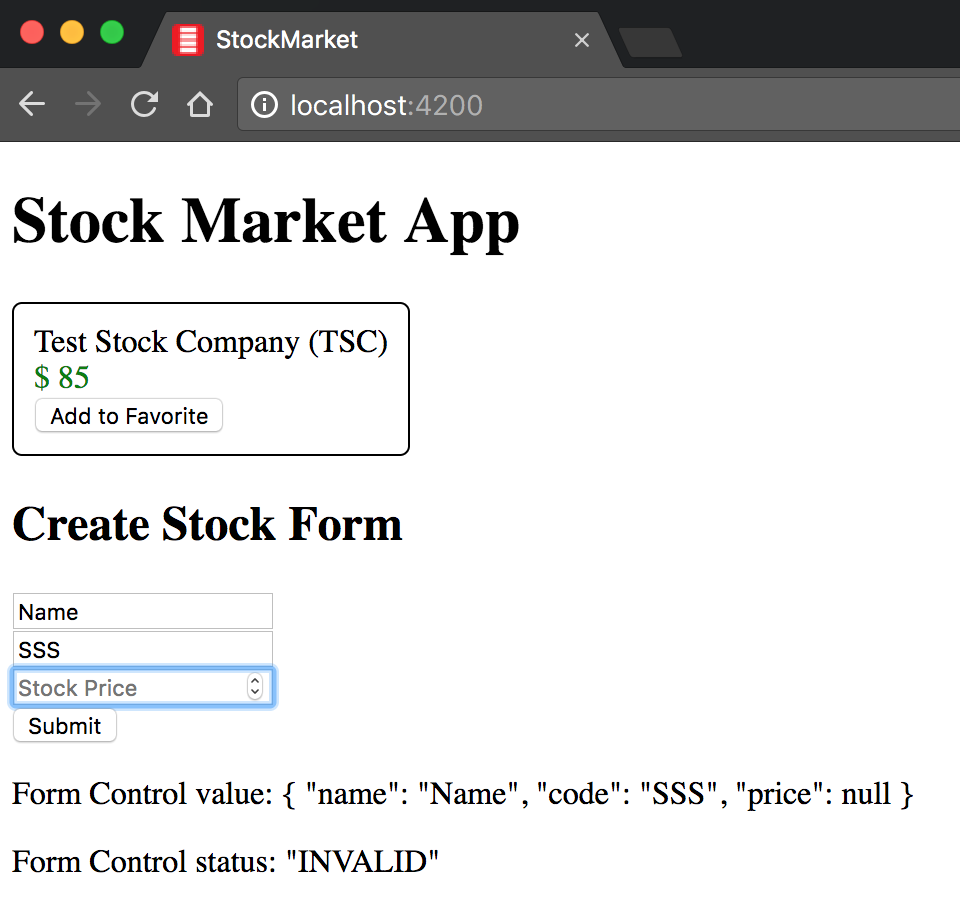Click the browser forward arrow

[x=88, y=105]
